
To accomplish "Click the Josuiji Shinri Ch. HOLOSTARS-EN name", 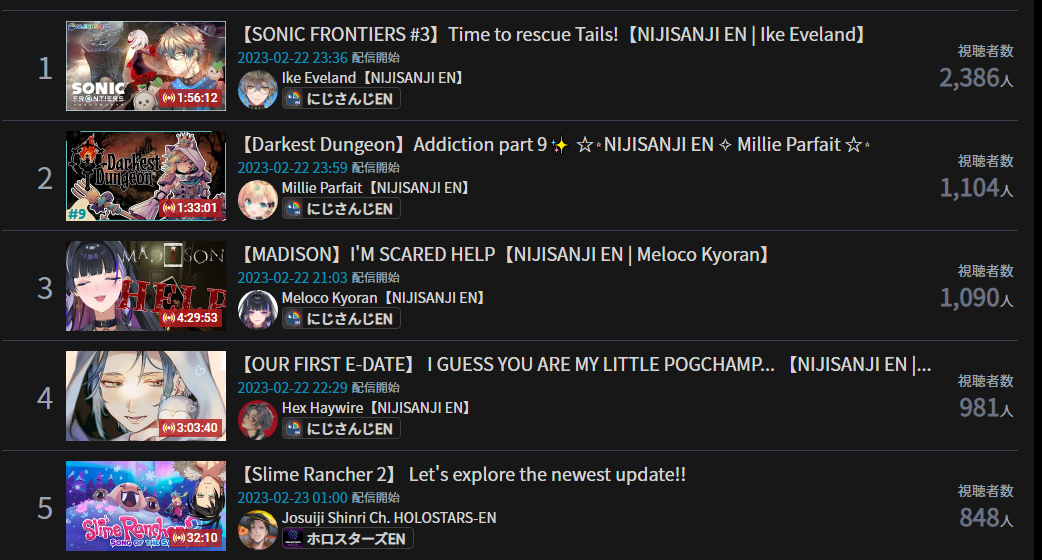I will pos(389,517).
